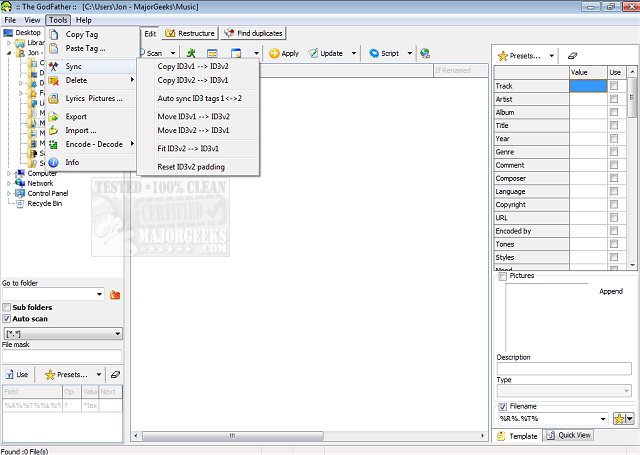Click the tag field list vertical scrollbar
The height and width of the screenshot is (455, 640).
tap(632, 169)
